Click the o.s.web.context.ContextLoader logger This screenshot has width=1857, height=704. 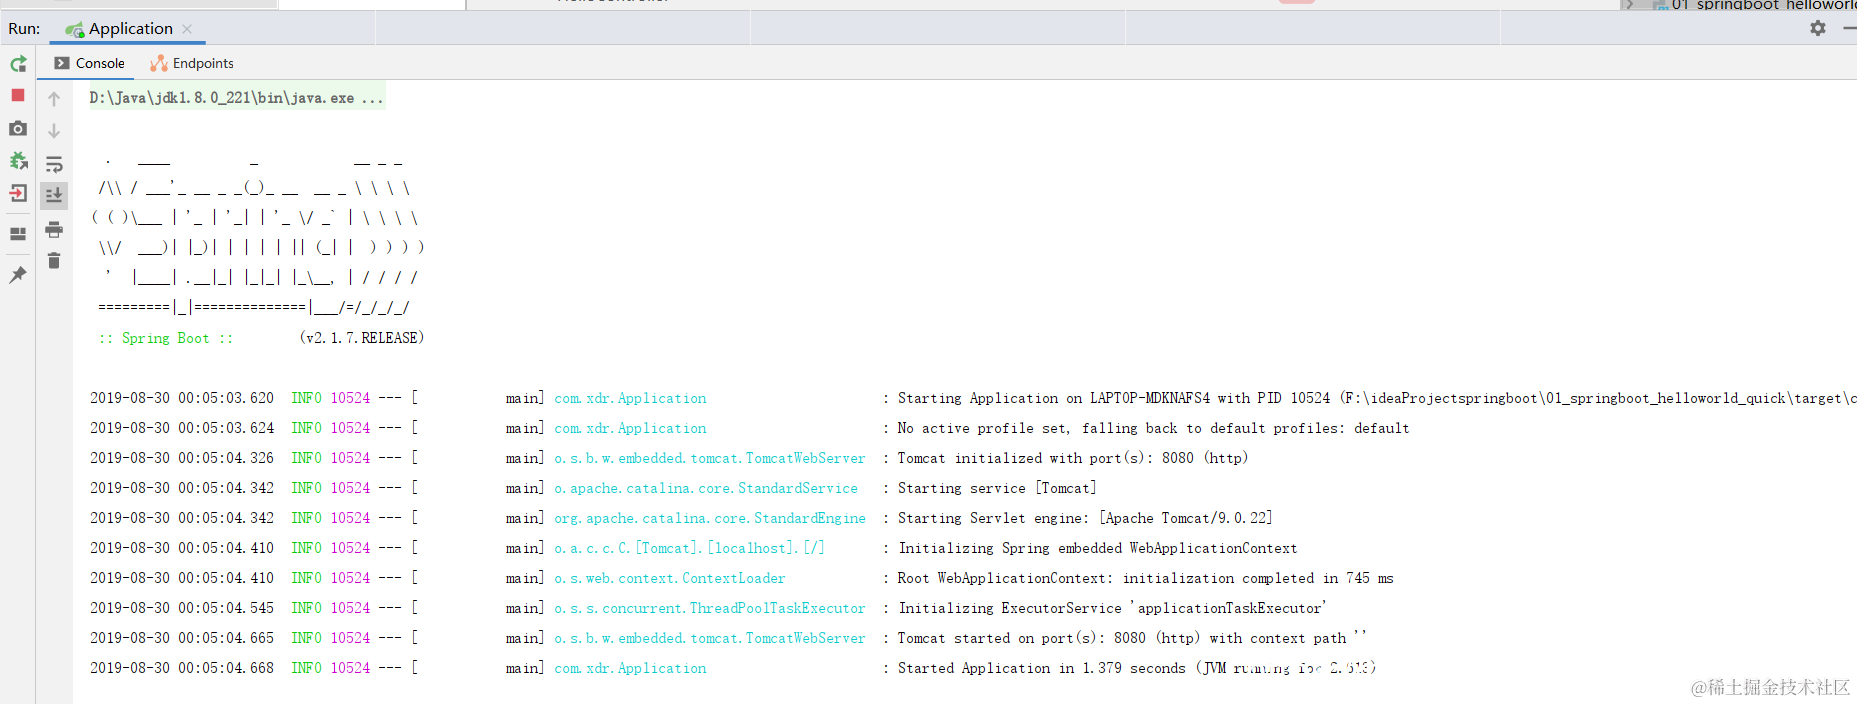tap(670, 578)
